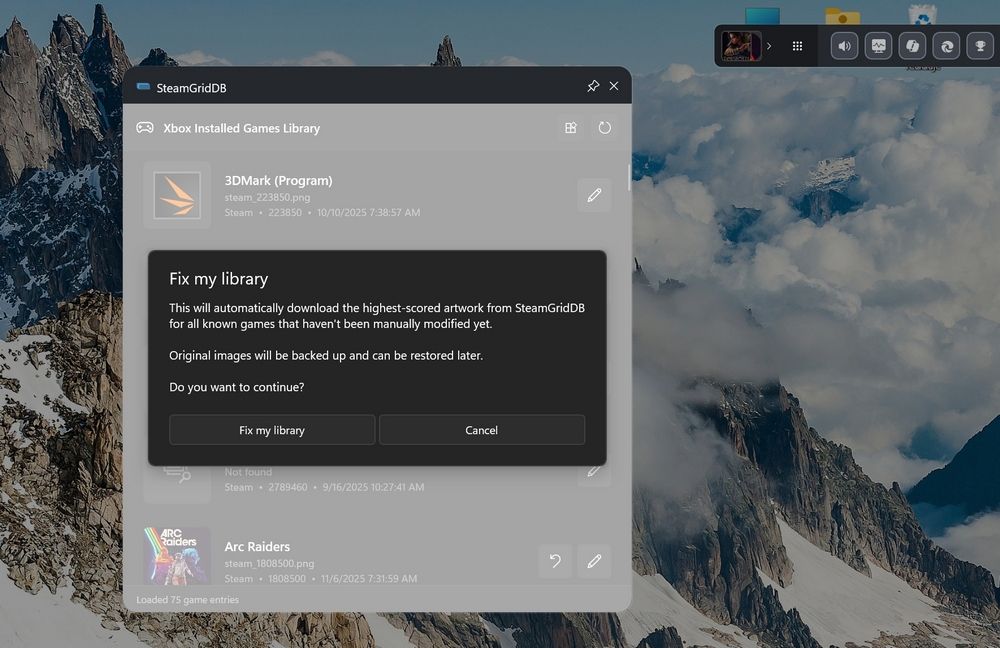Cancel the Fix my library dialog
The image size is (1000, 648).
coord(482,430)
